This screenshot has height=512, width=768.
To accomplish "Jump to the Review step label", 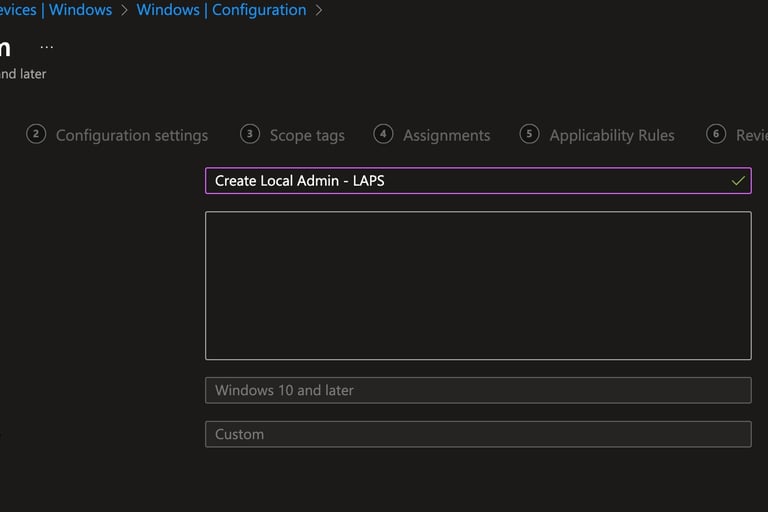I will [752, 135].
